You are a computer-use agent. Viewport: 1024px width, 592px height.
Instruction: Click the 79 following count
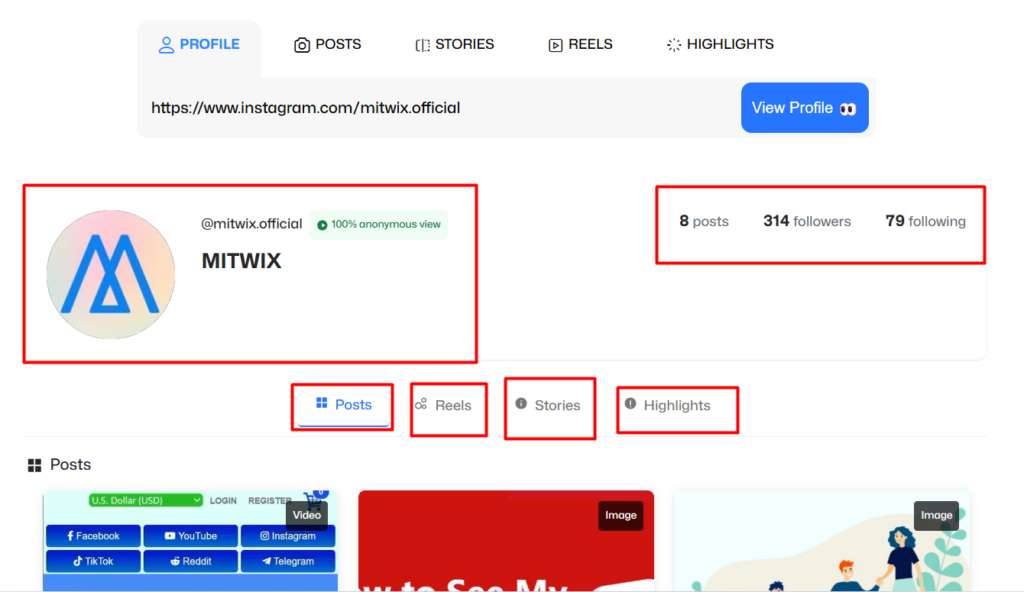click(925, 221)
